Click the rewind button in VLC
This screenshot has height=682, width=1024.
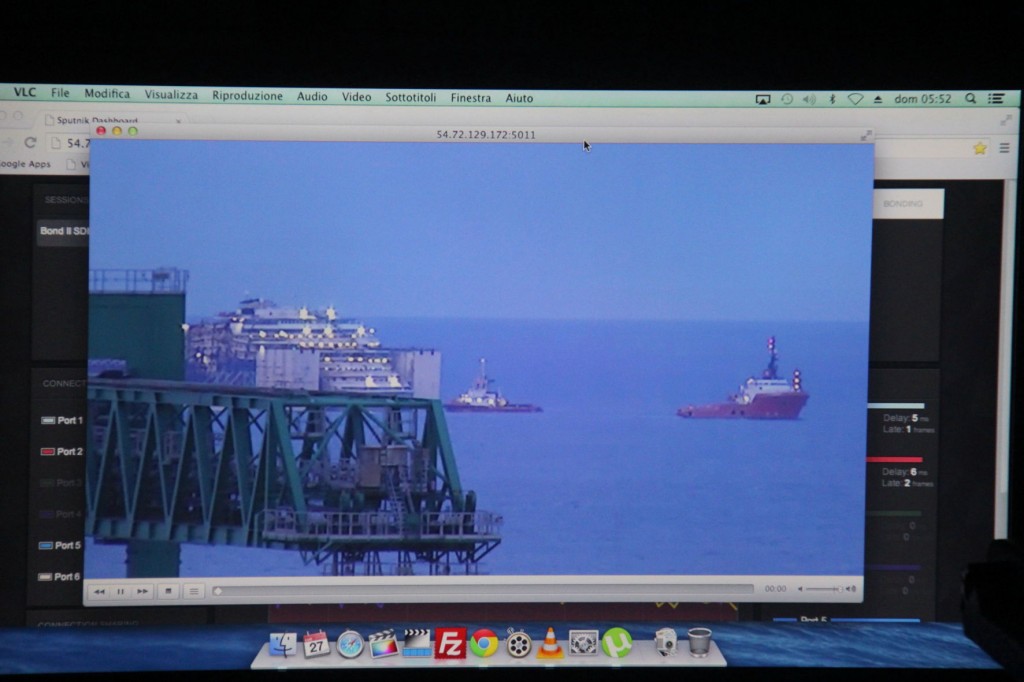(98, 591)
